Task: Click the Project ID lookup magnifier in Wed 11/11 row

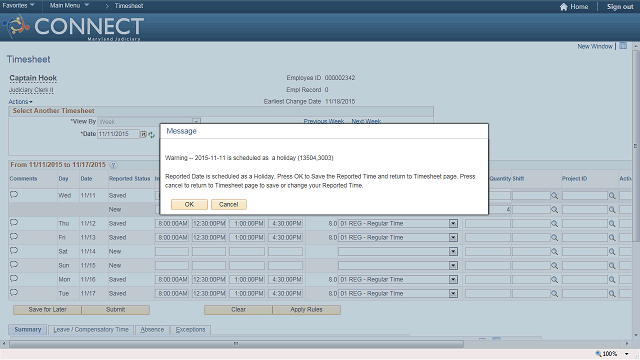Action: click(x=612, y=196)
